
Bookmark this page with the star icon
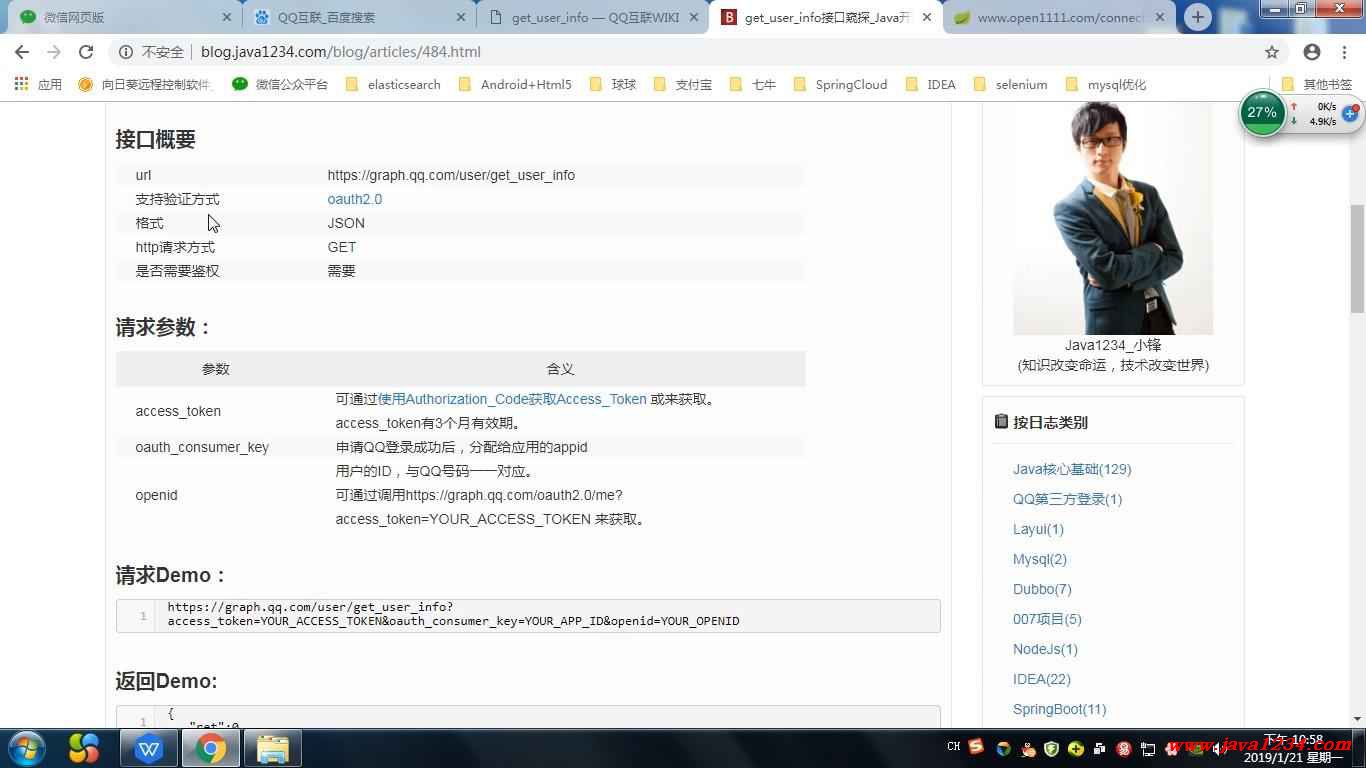[1272, 52]
